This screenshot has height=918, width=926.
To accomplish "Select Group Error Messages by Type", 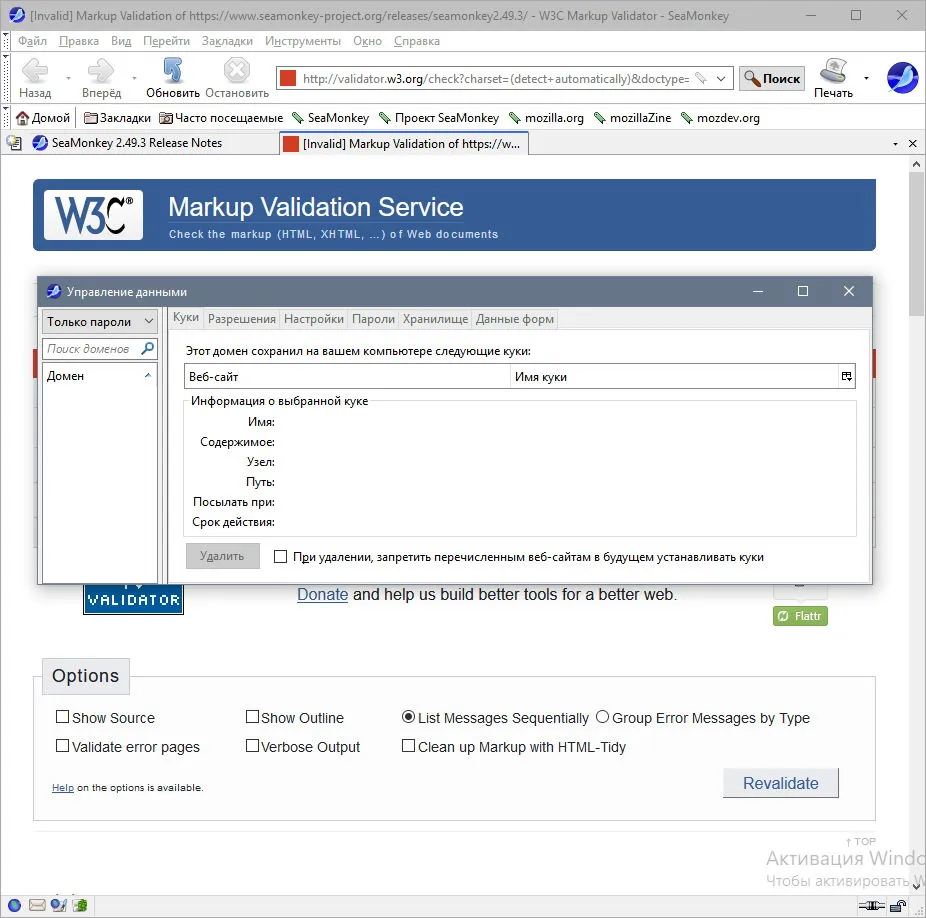I will [602, 717].
